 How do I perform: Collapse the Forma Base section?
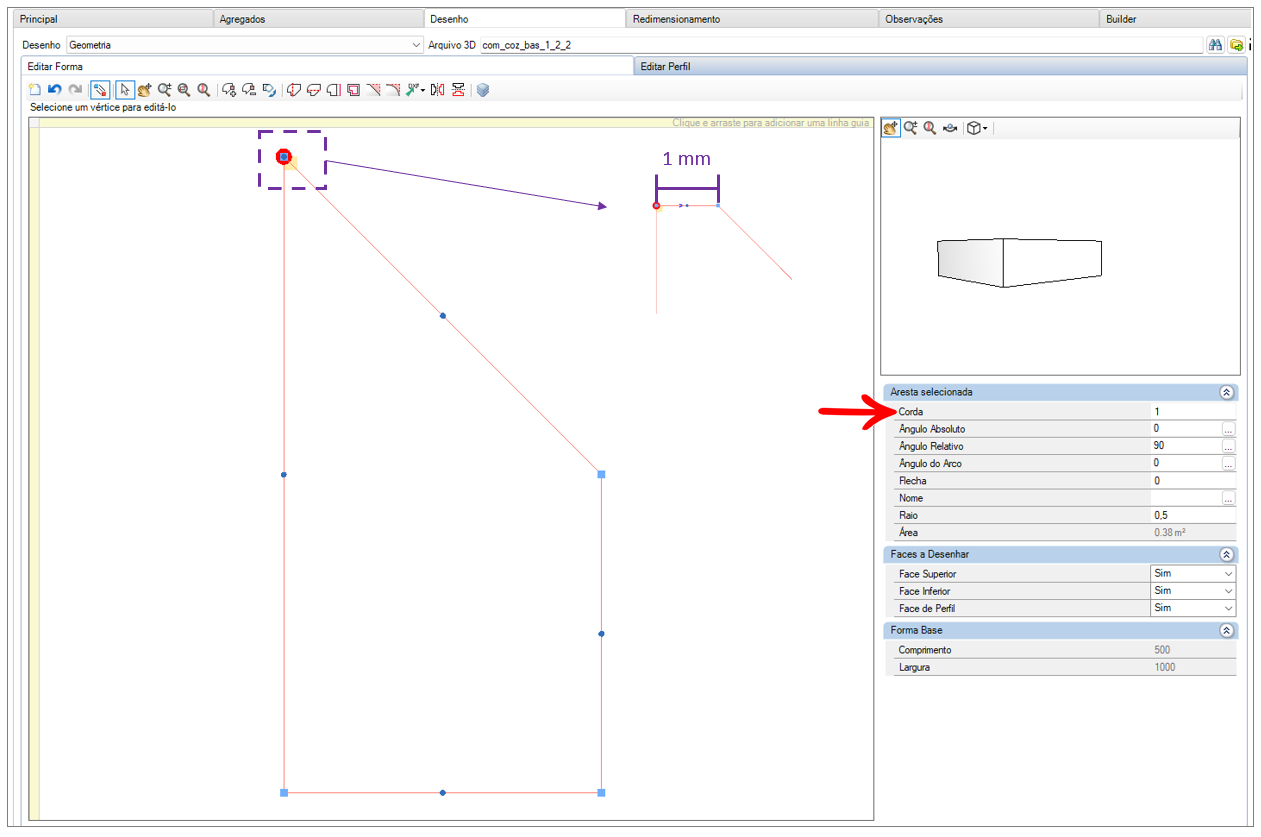(1226, 631)
